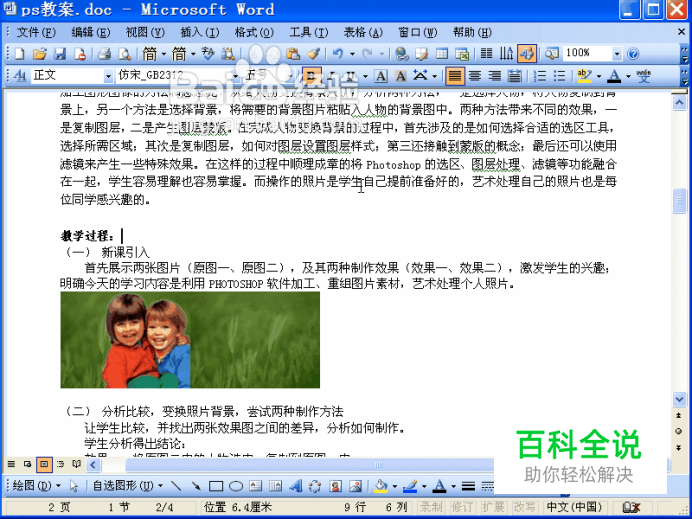Toggle 修订 track changes in status bar
The height and width of the screenshot is (519, 692).
point(461,507)
